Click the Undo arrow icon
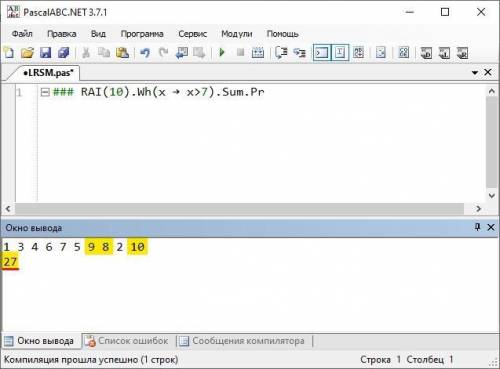 coord(145,53)
